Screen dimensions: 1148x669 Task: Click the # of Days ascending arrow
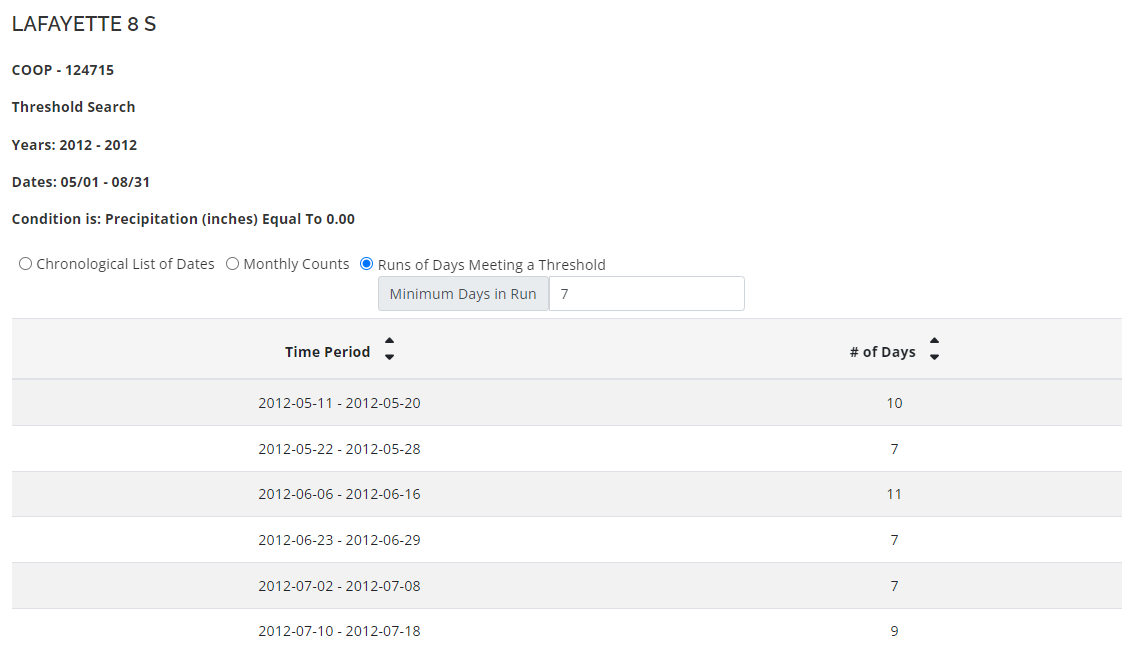click(x=934, y=343)
